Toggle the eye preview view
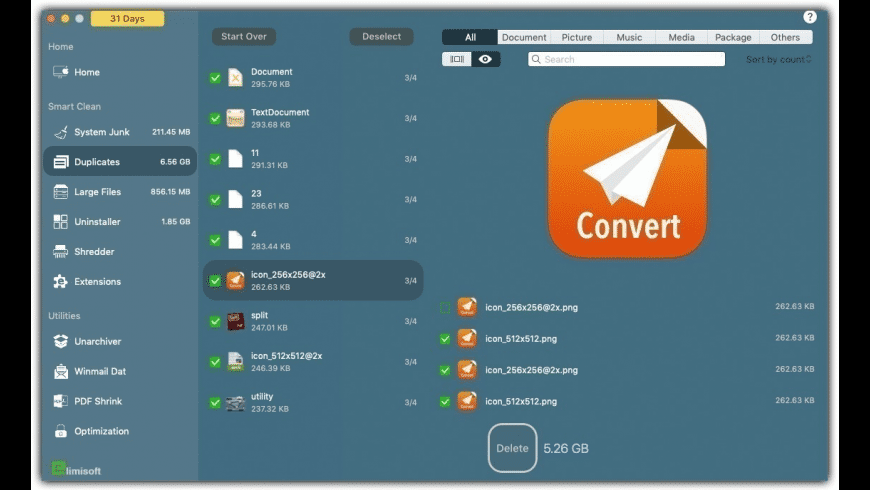 pos(485,59)
